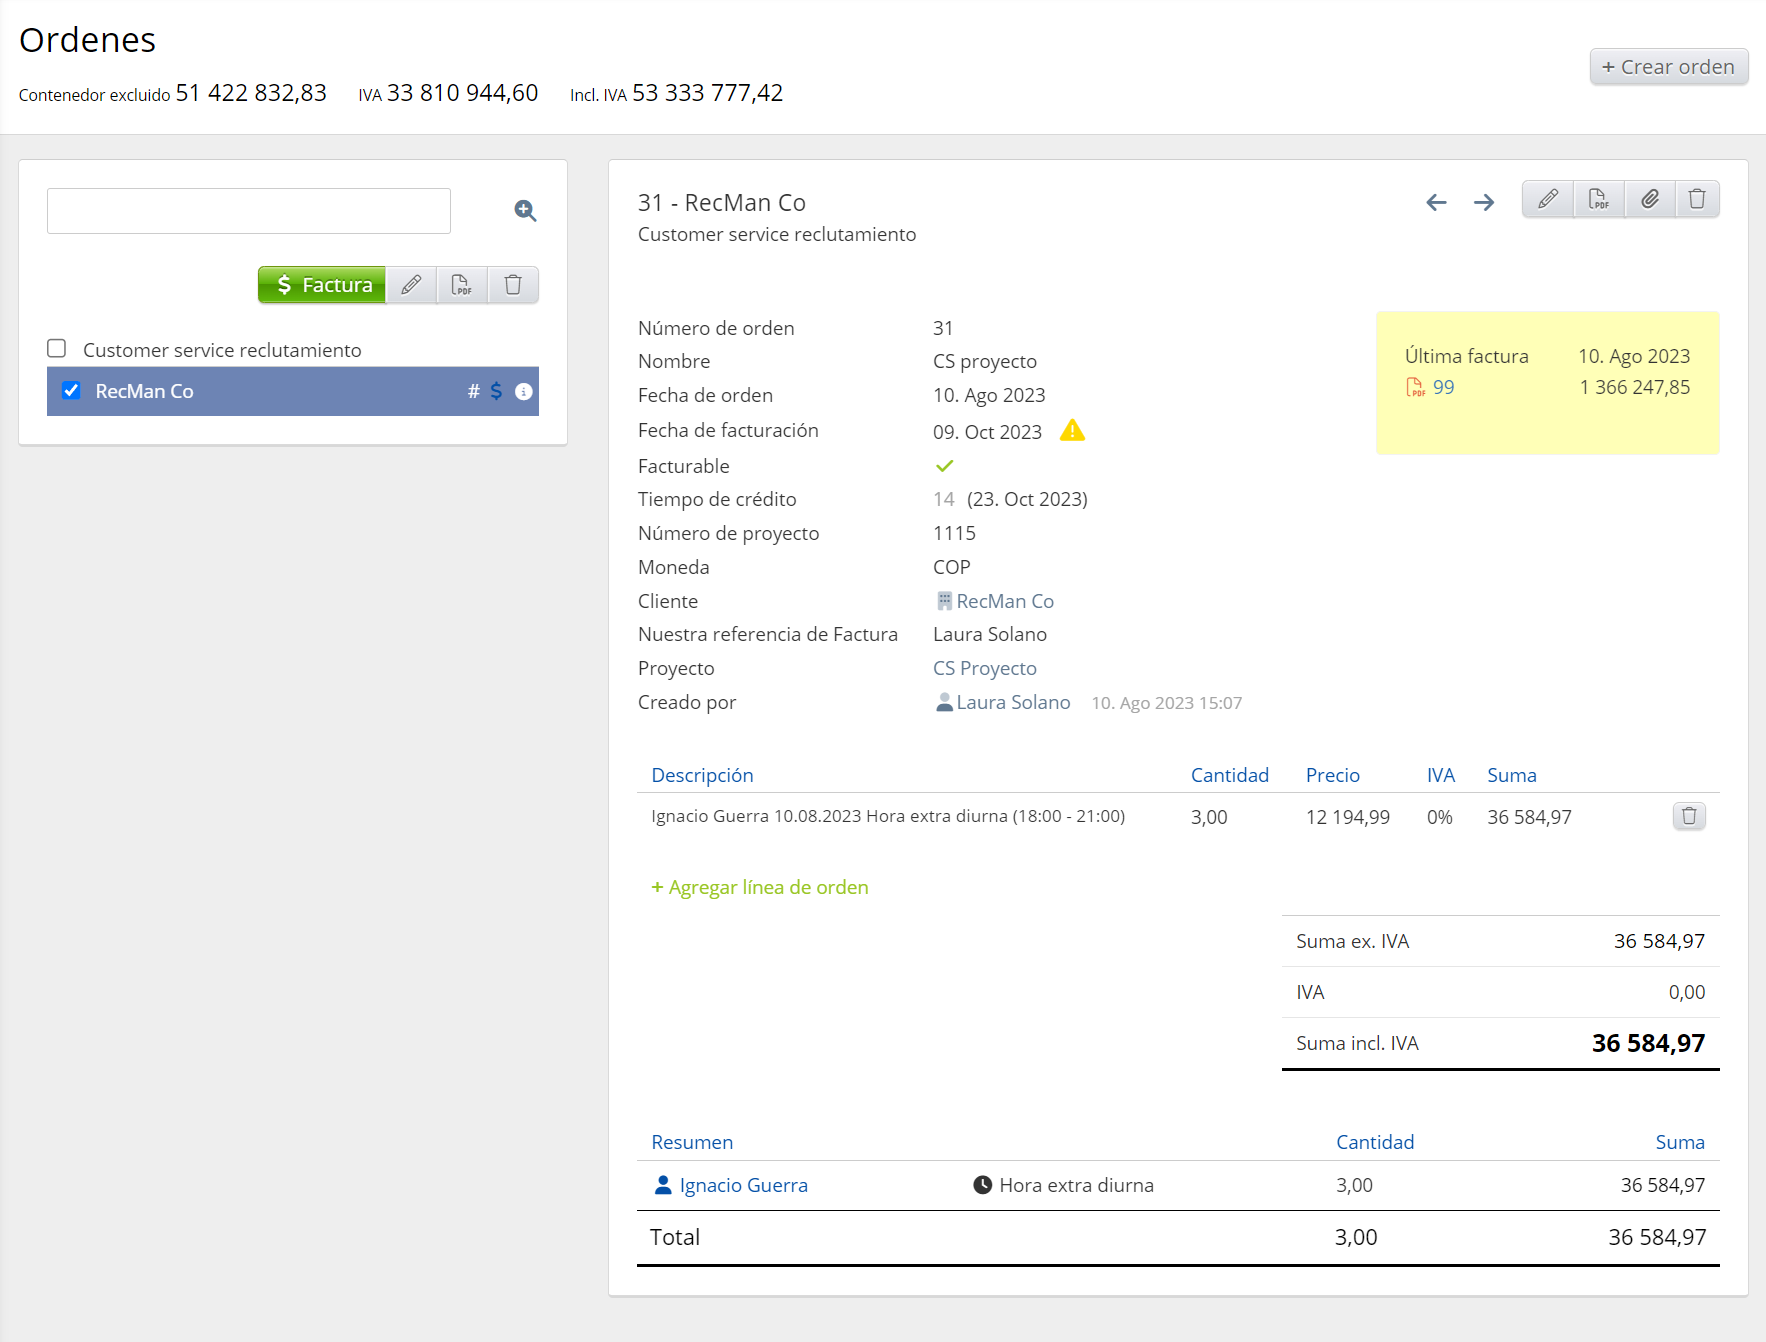Image resolution: width=1766 pixels, height=1342 pixels.
Task: Open invoice 99 PDF link
Action: [x=1442, y=387]
